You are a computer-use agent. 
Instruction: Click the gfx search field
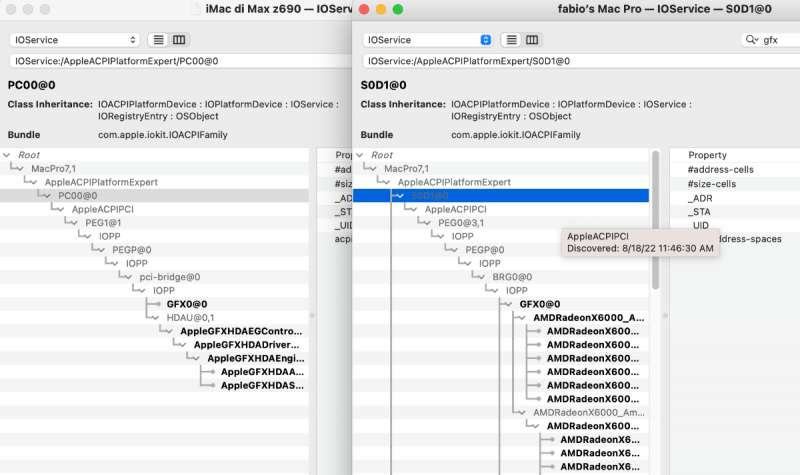(x=771, y=40)
